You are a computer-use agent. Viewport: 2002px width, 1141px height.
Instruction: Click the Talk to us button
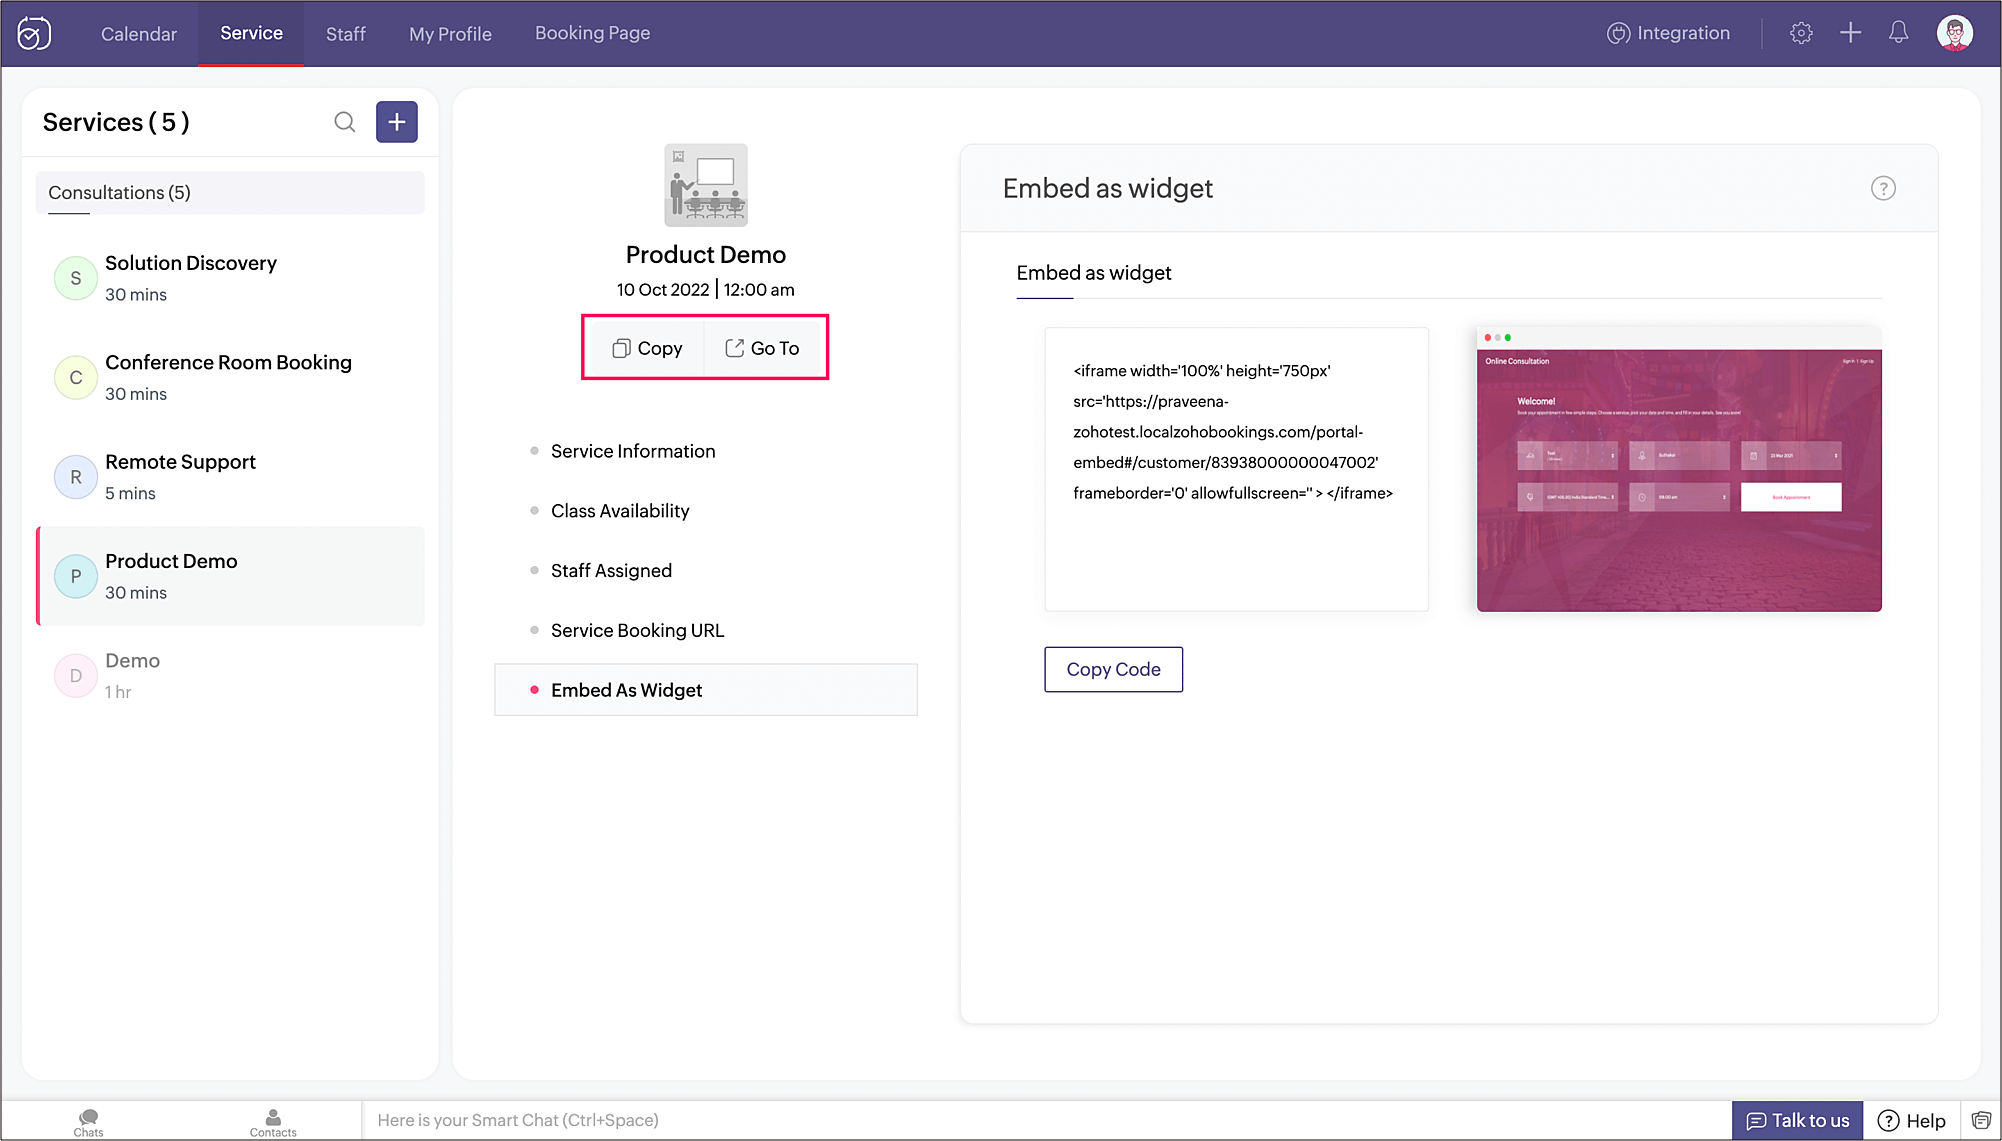(1797, 1120)
